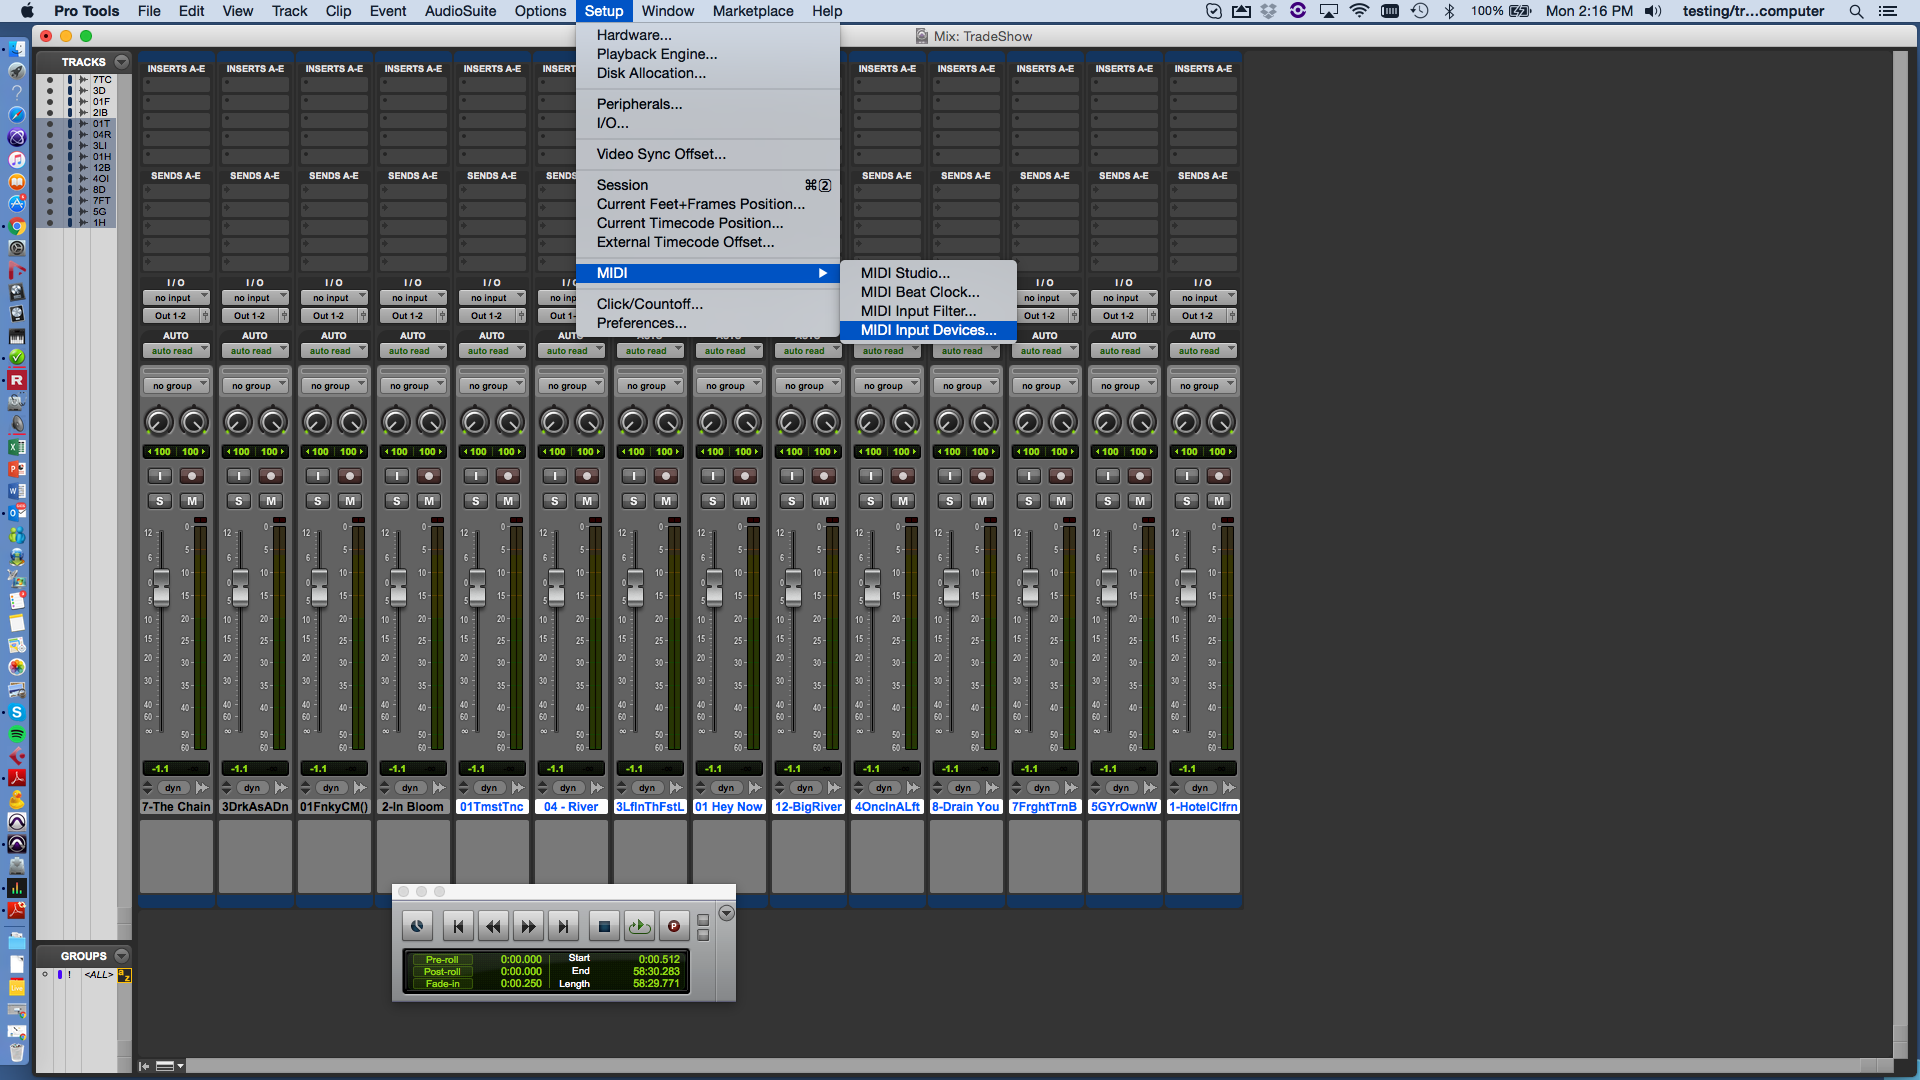Collapse the TRACKS panel with its disclosure arrow

pos(121,61)
